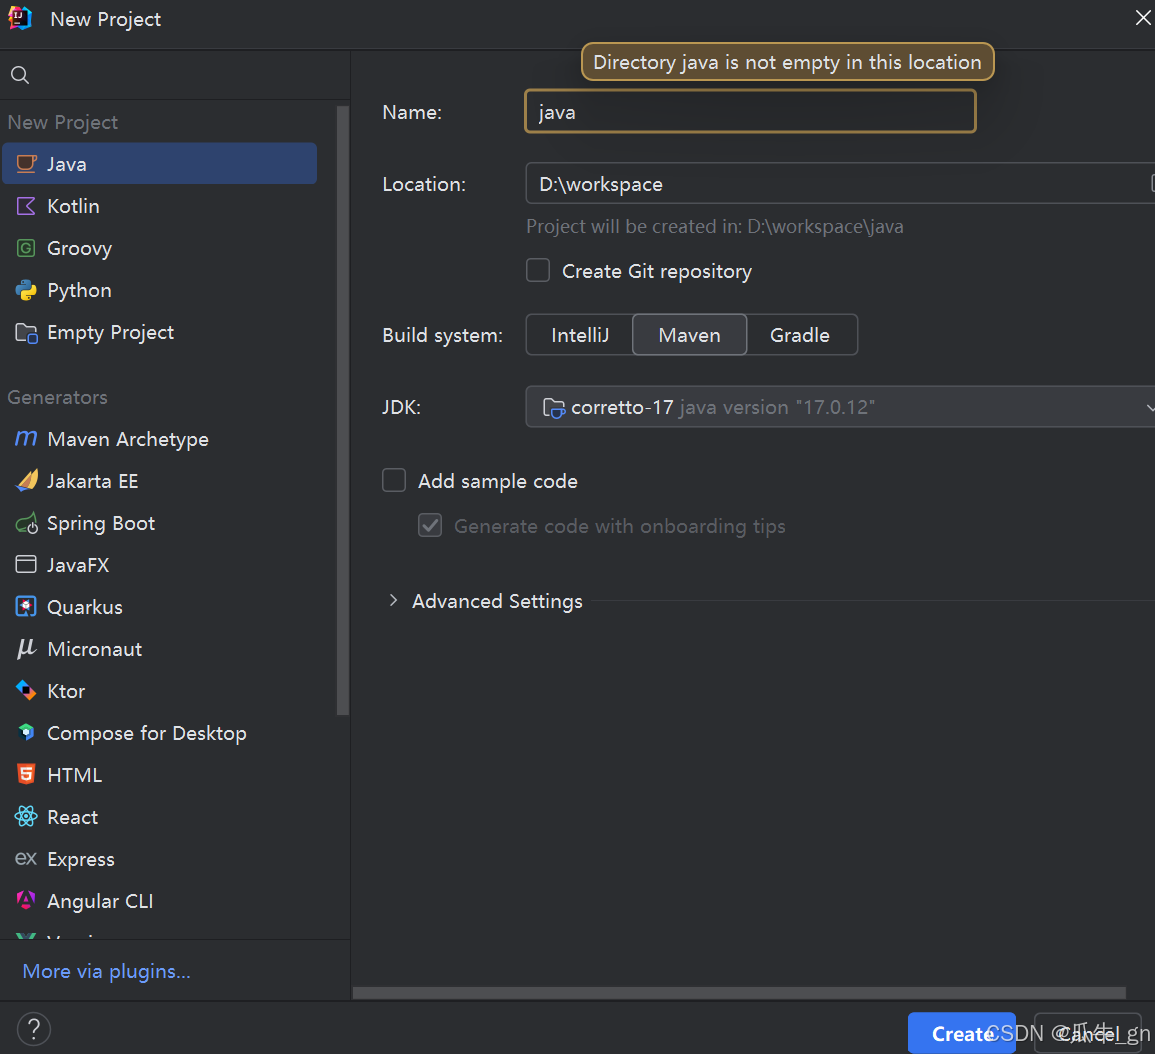Select the Groovy project icon
Viewport: 1155px width, 1054px height.
coord(26,248)
